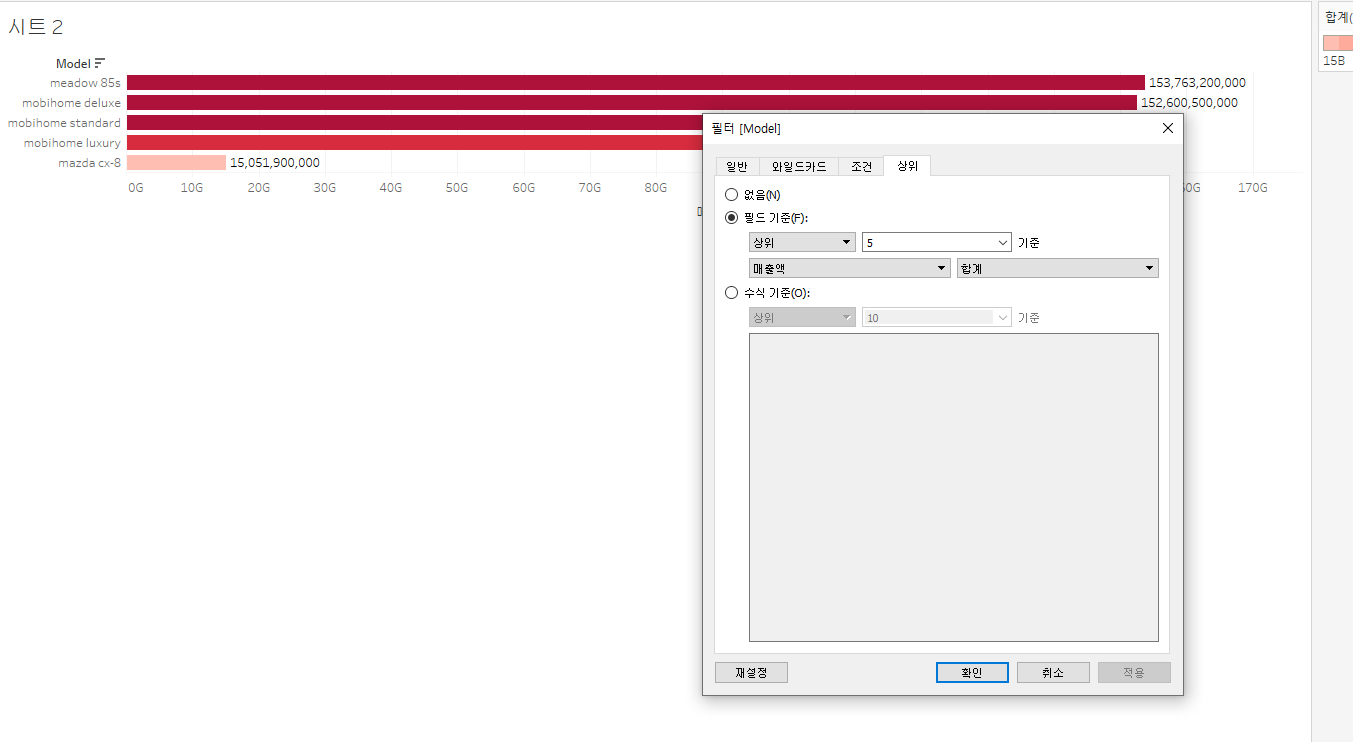Click the 170G axis tick label
The height and width of the screenshot is (742, 1353).
1253,187
